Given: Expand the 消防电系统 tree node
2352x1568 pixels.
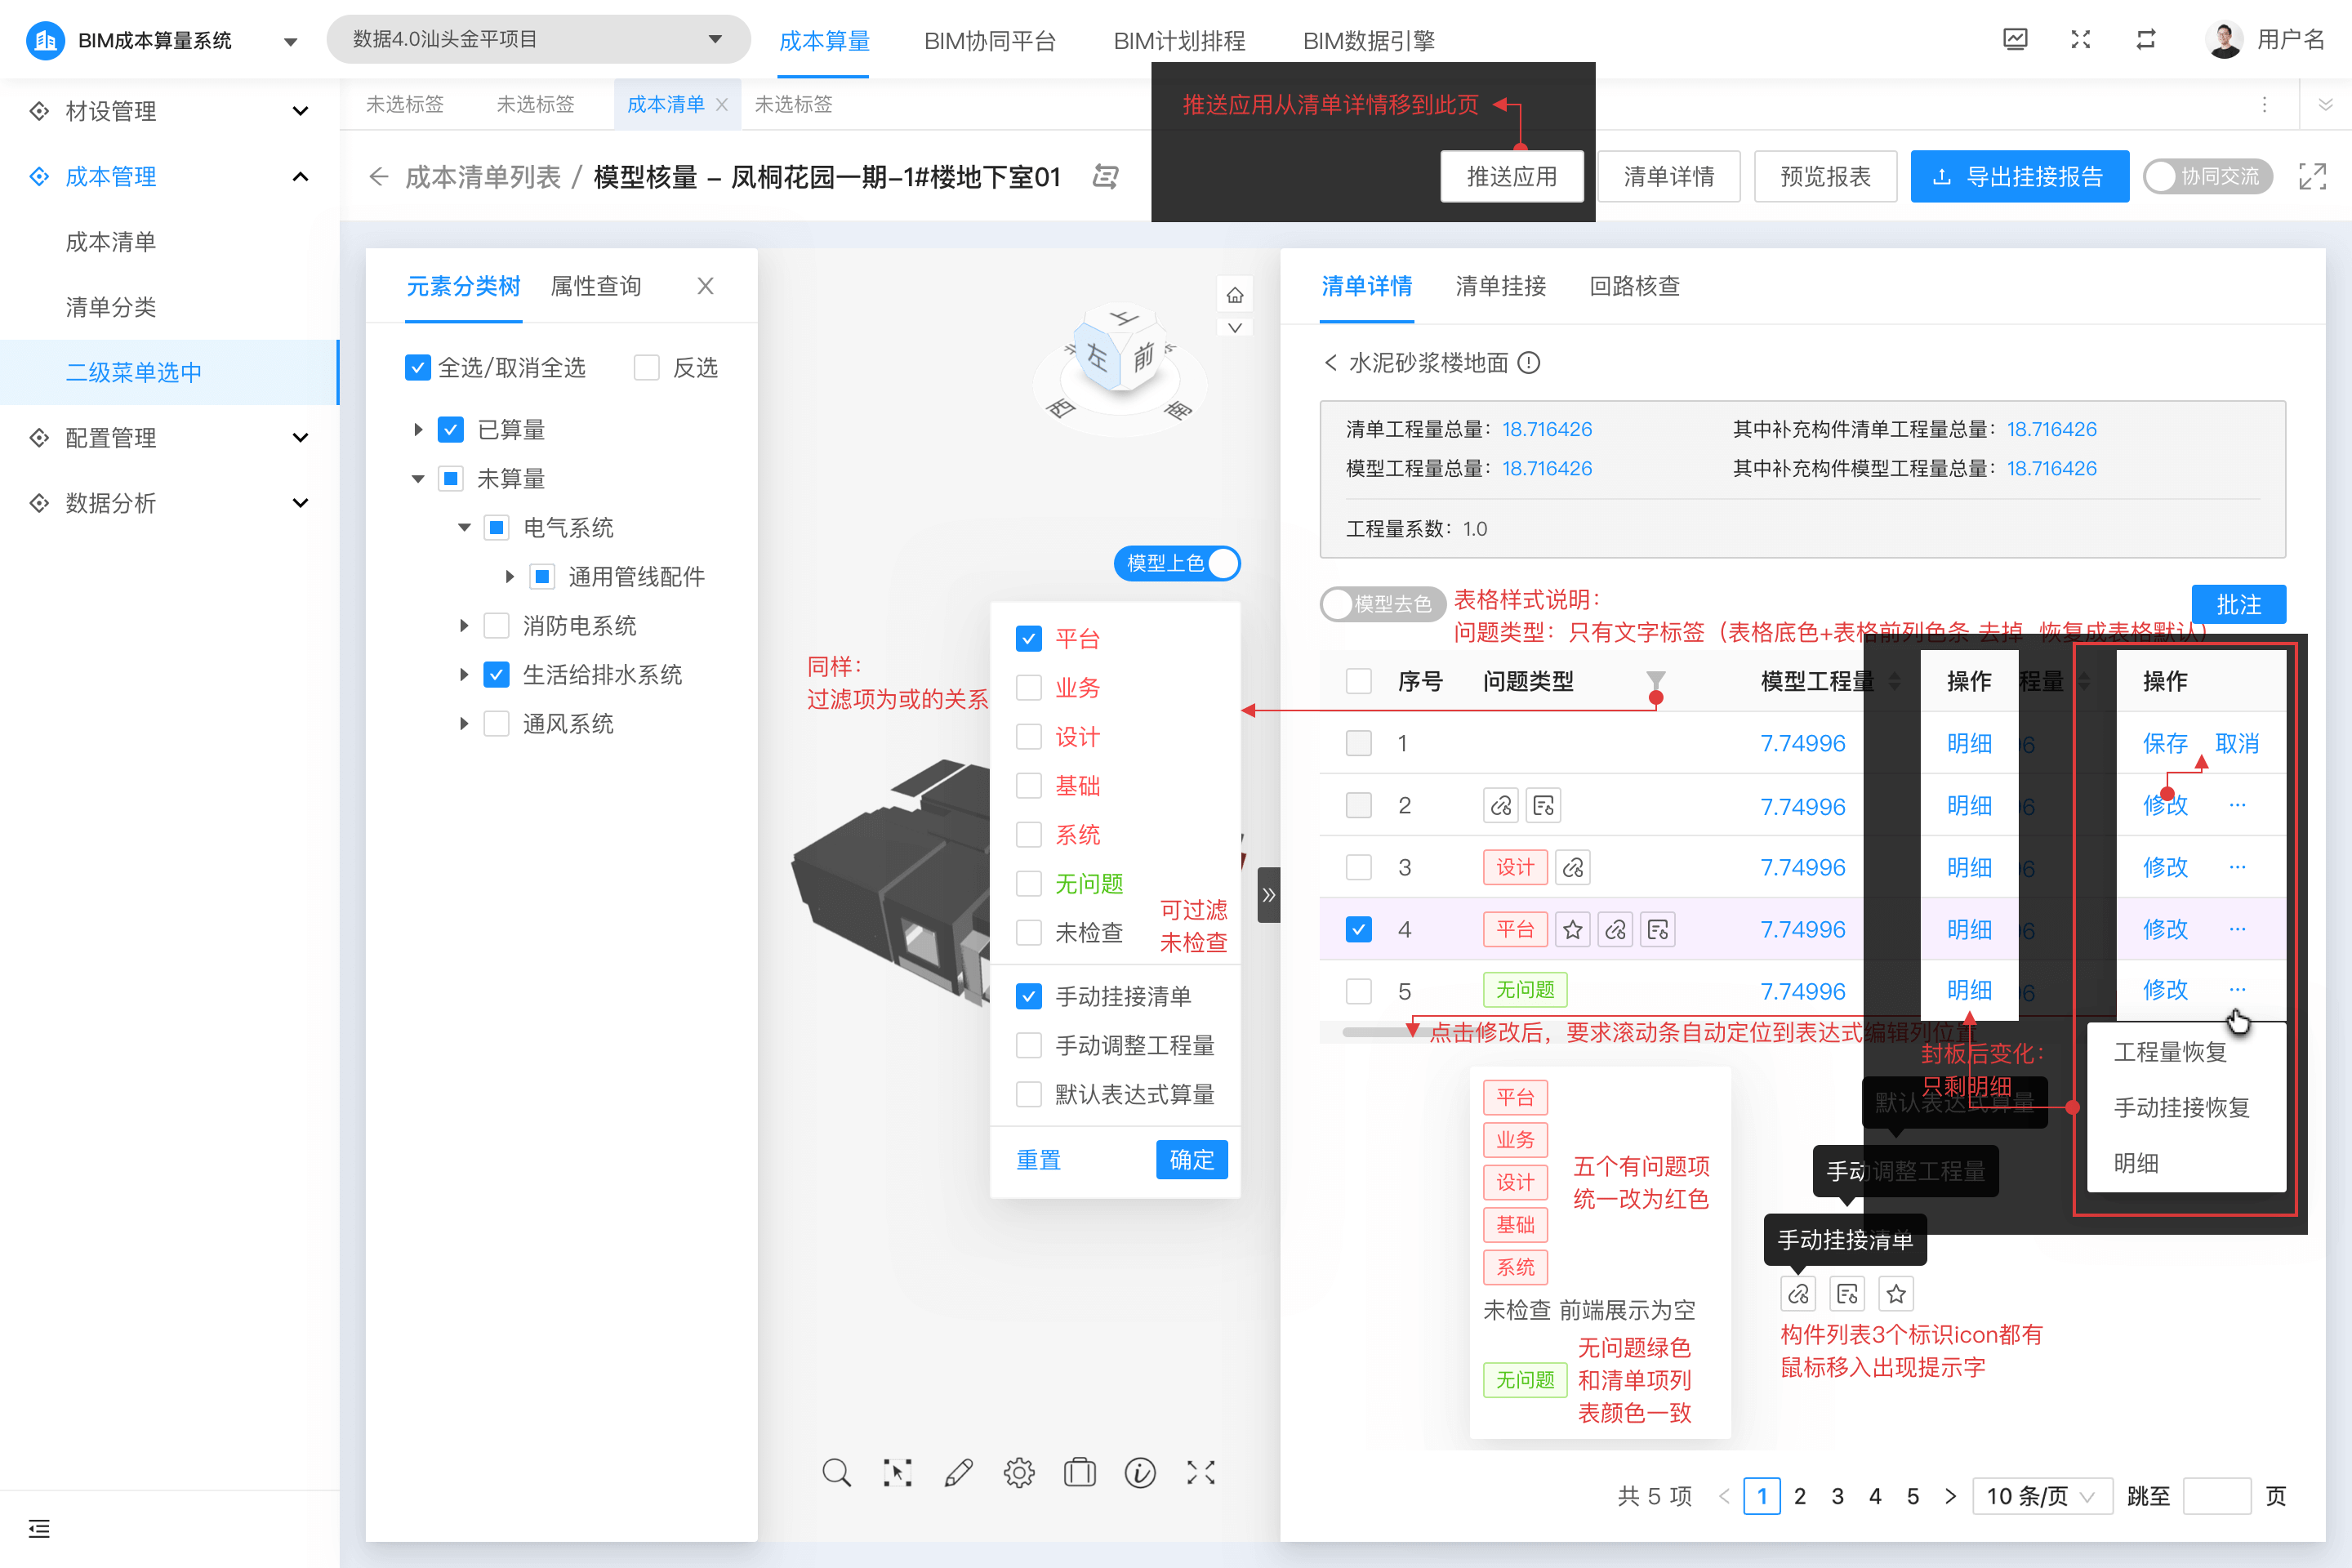Looking at the screenshot, I should coord(464,626).
